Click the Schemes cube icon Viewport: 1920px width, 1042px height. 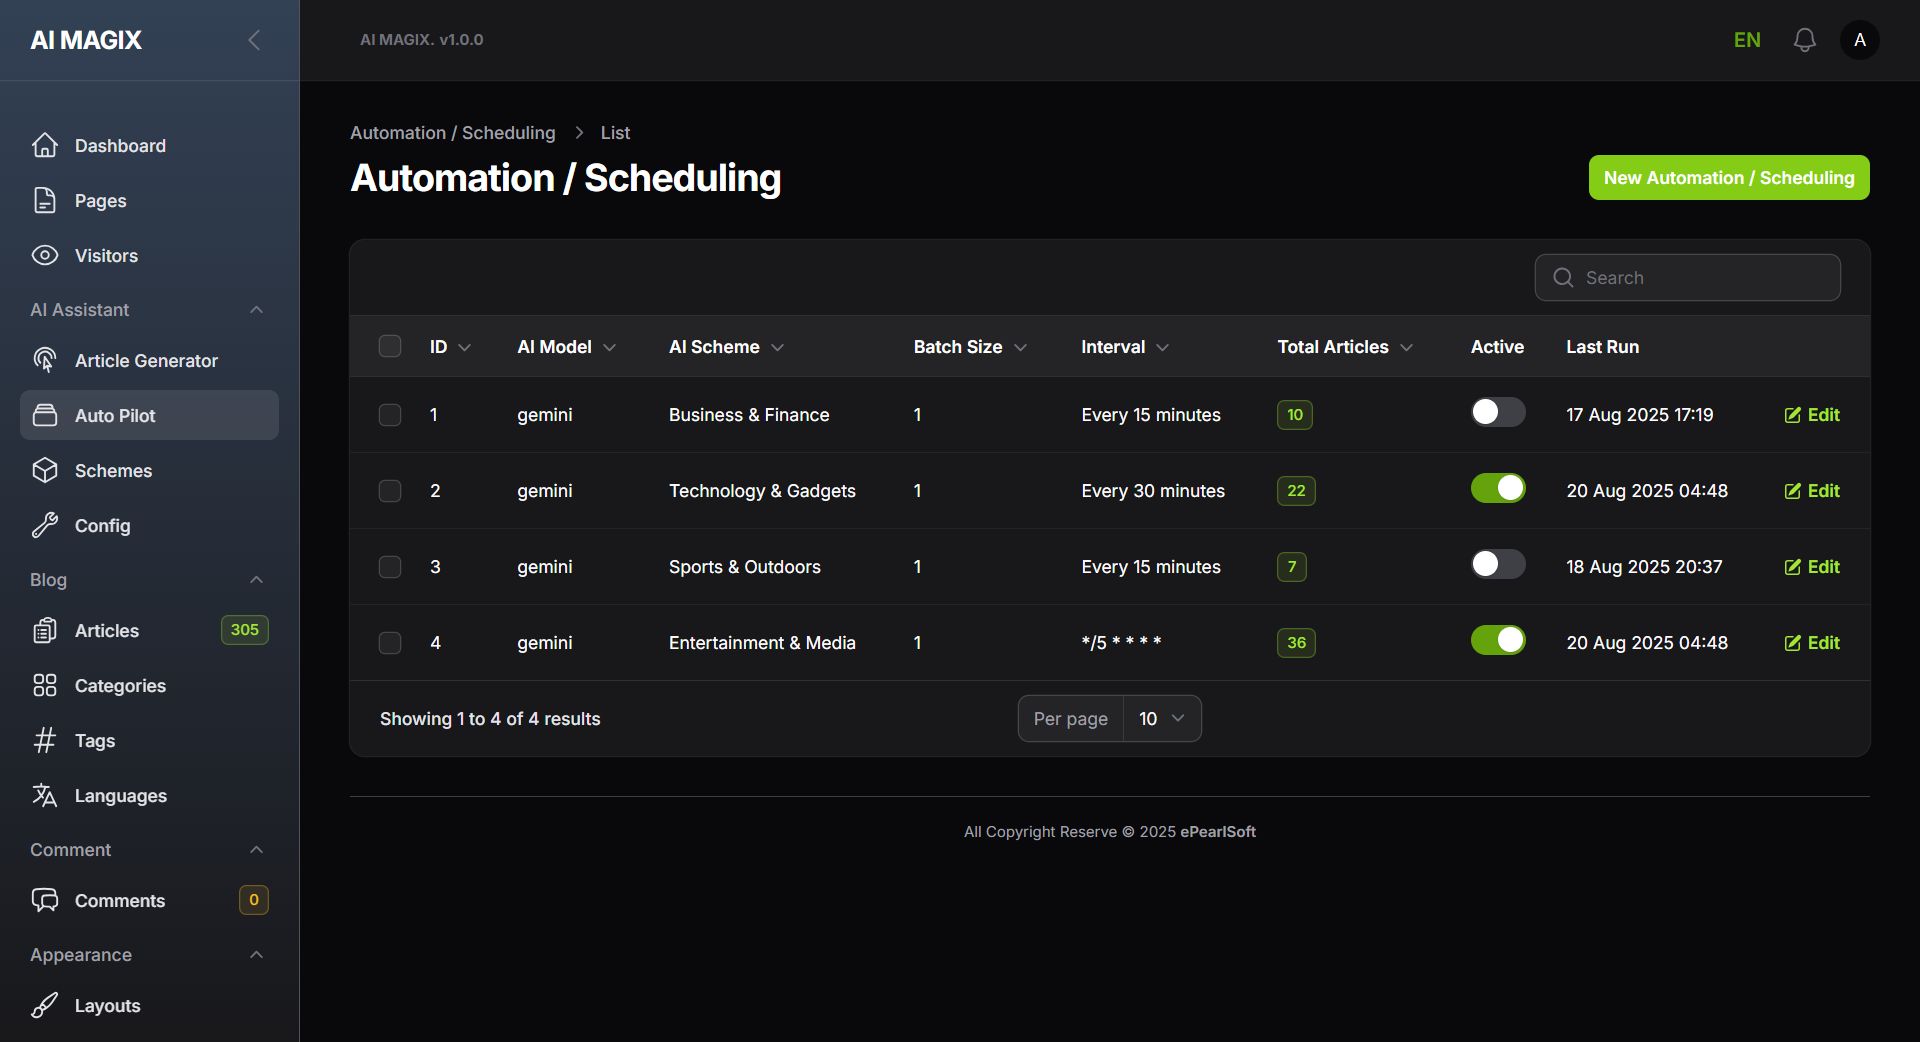point(45,471)
